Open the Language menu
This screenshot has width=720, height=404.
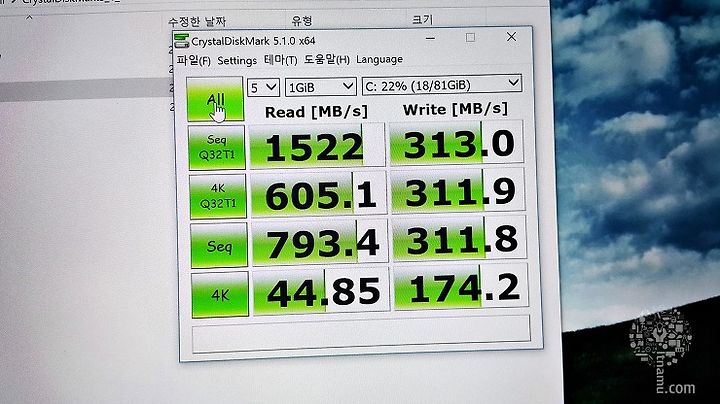tap(379, 59)
